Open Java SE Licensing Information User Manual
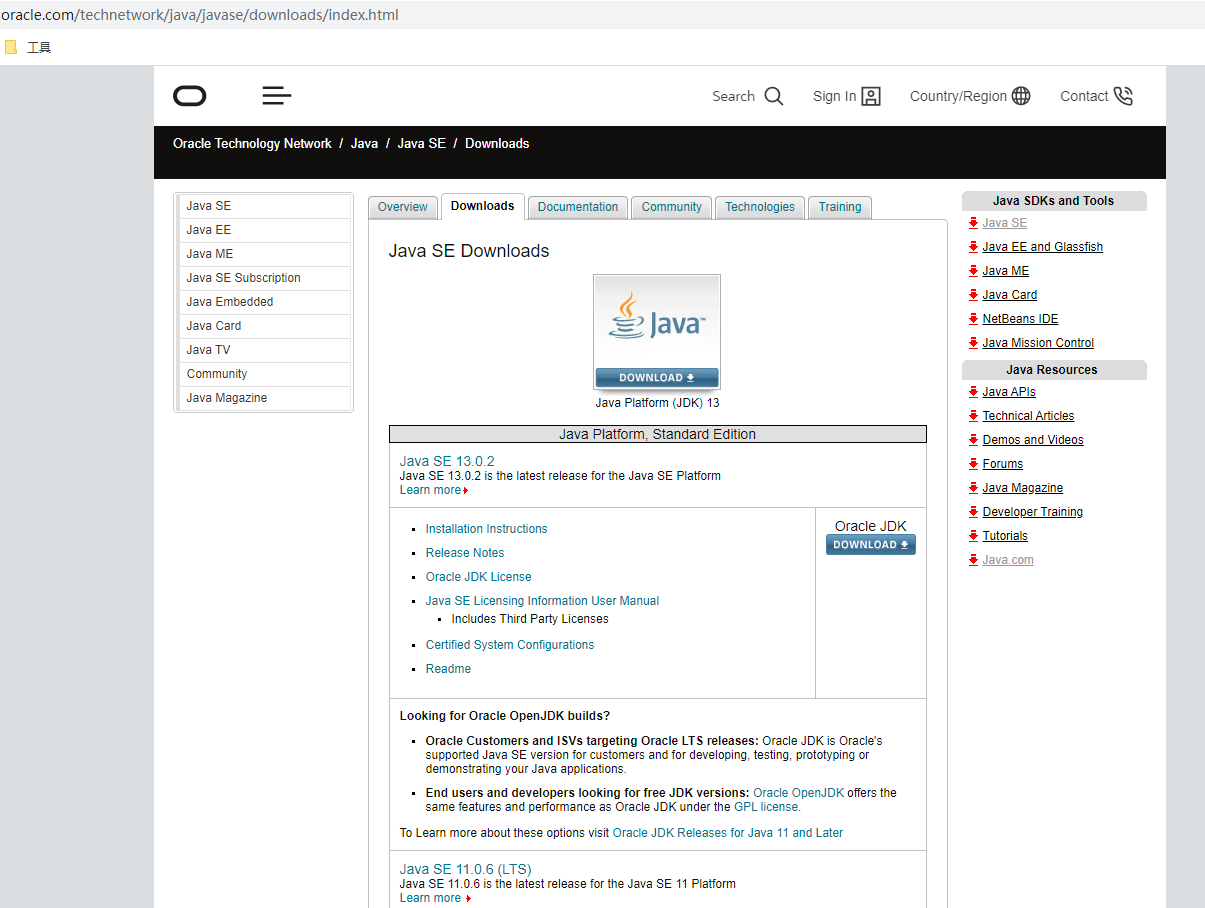This screenshot has width=1205, height=908. click(543, 601)
